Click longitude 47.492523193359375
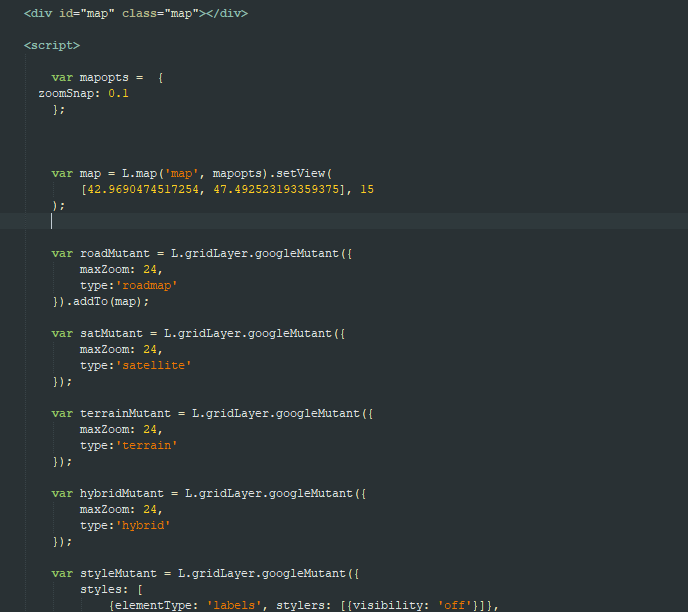Viewport: 688px width, 612px height. pyautogui.click(x=276, y=190)
